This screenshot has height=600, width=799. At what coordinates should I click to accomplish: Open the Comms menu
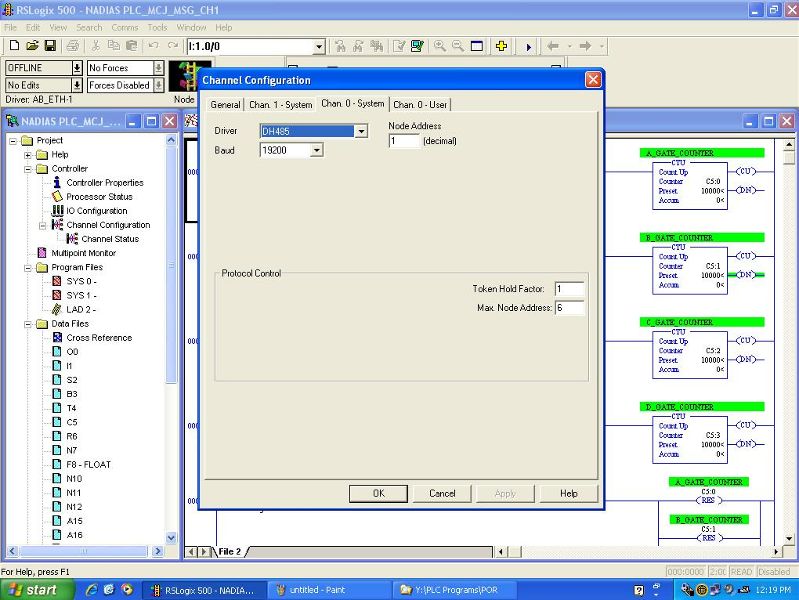[x=125, y=28]
